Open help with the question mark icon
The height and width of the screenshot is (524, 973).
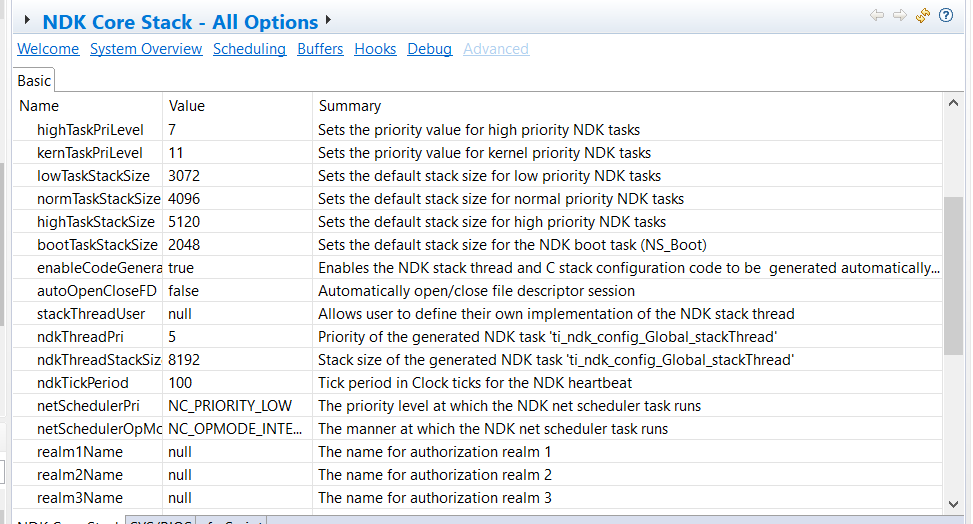tap(946, 15)
